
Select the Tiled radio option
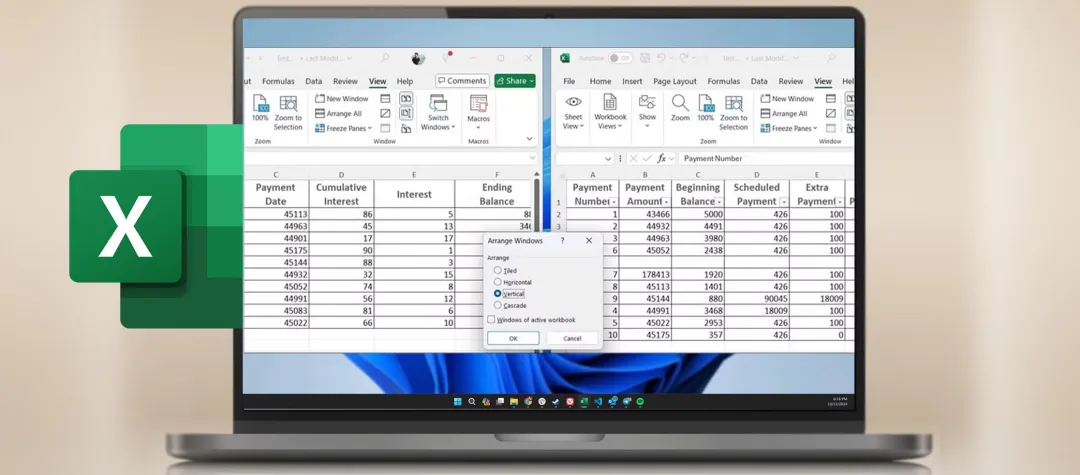[x=497, y=271]
